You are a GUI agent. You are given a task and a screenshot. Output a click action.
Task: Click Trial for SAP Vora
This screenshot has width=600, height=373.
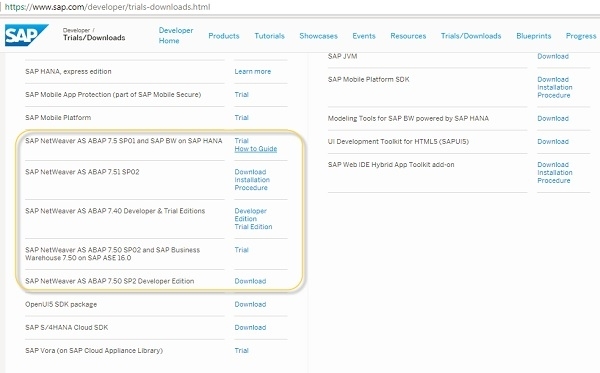(241, 350)
